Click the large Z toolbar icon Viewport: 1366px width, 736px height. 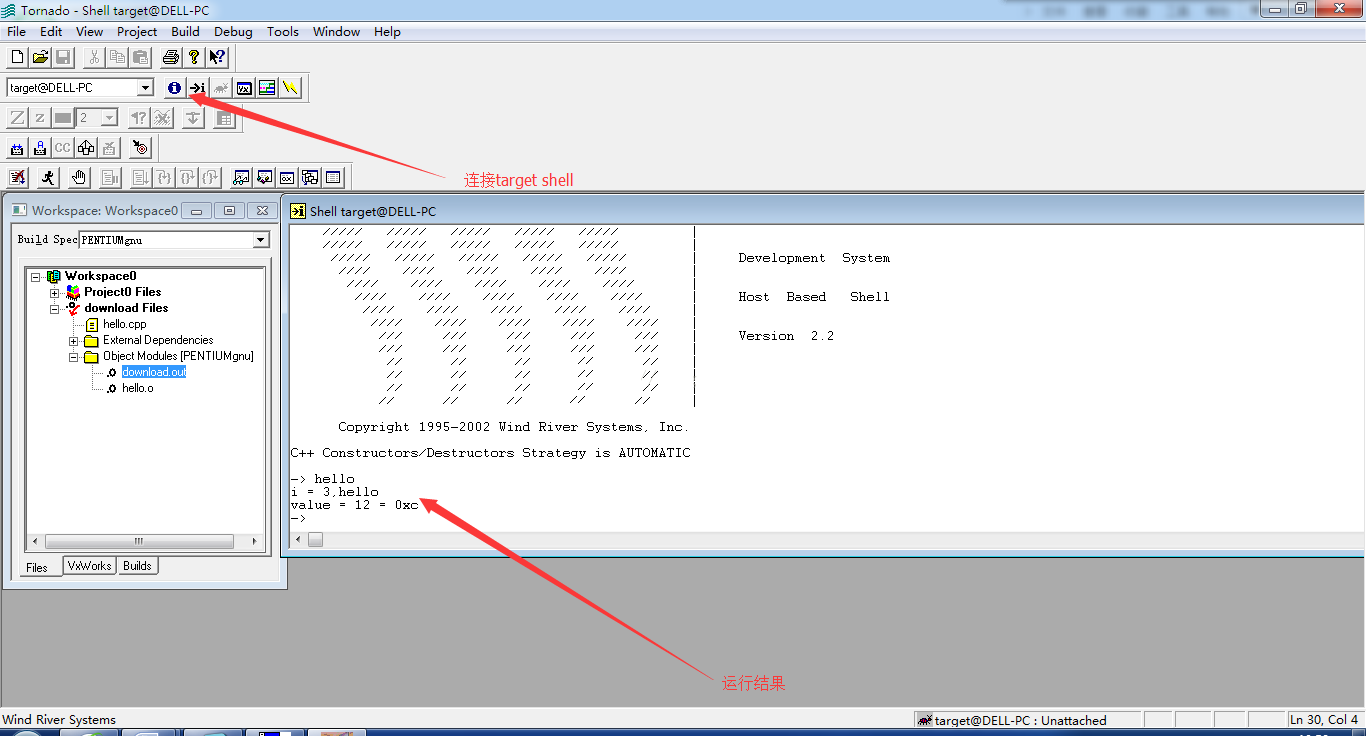click(17, 118)
